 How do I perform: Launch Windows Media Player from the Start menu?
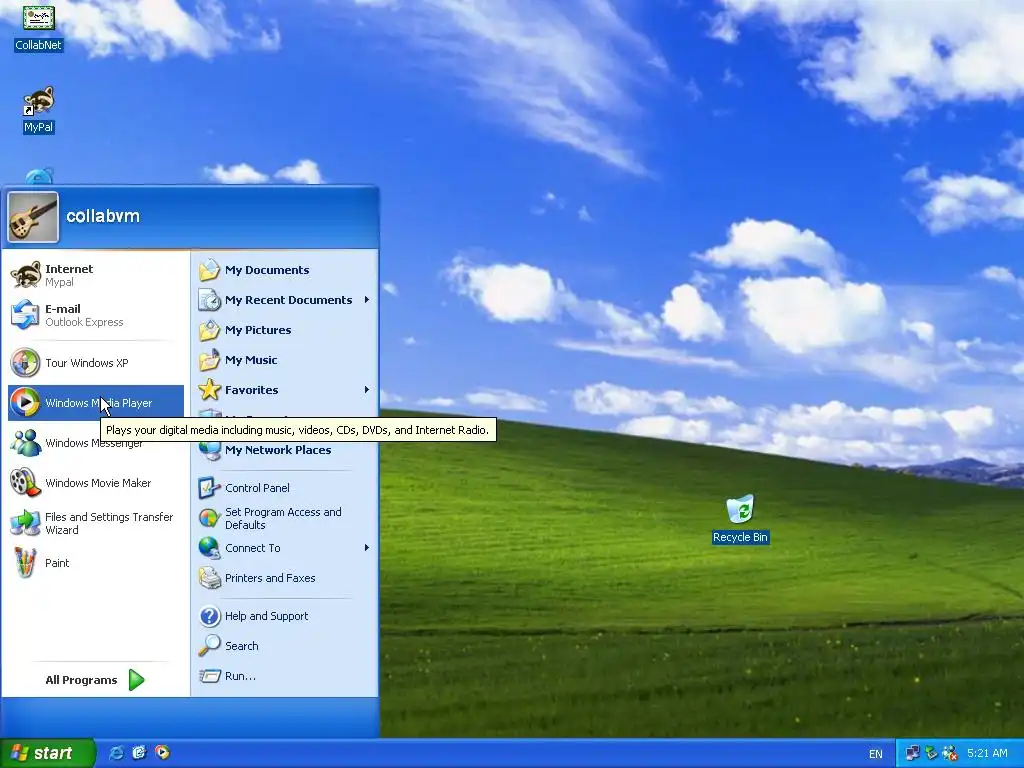pyautogui.click(x=95, y=403)
